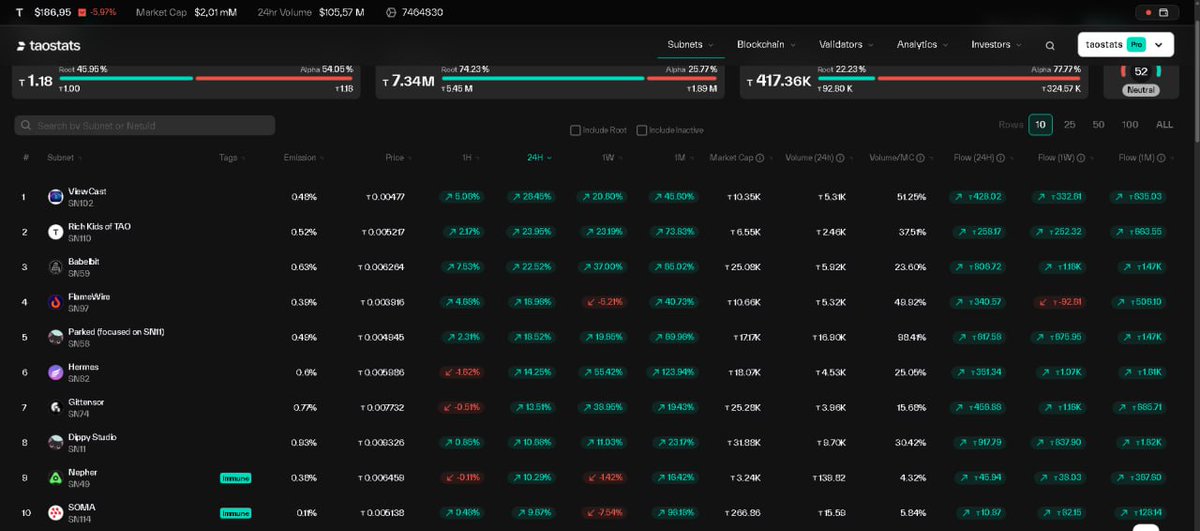Sort by the 1W column header
This screenshot has height=531, width=1200.
610,158
